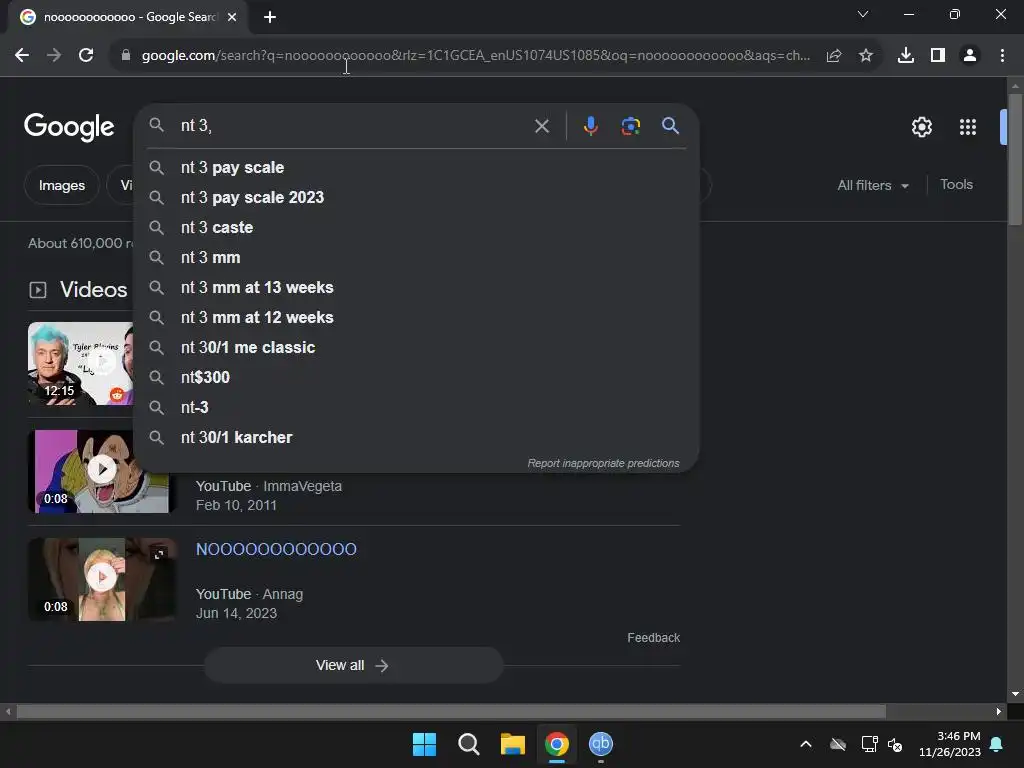Search by image with the Lens icon

[630, 126]
